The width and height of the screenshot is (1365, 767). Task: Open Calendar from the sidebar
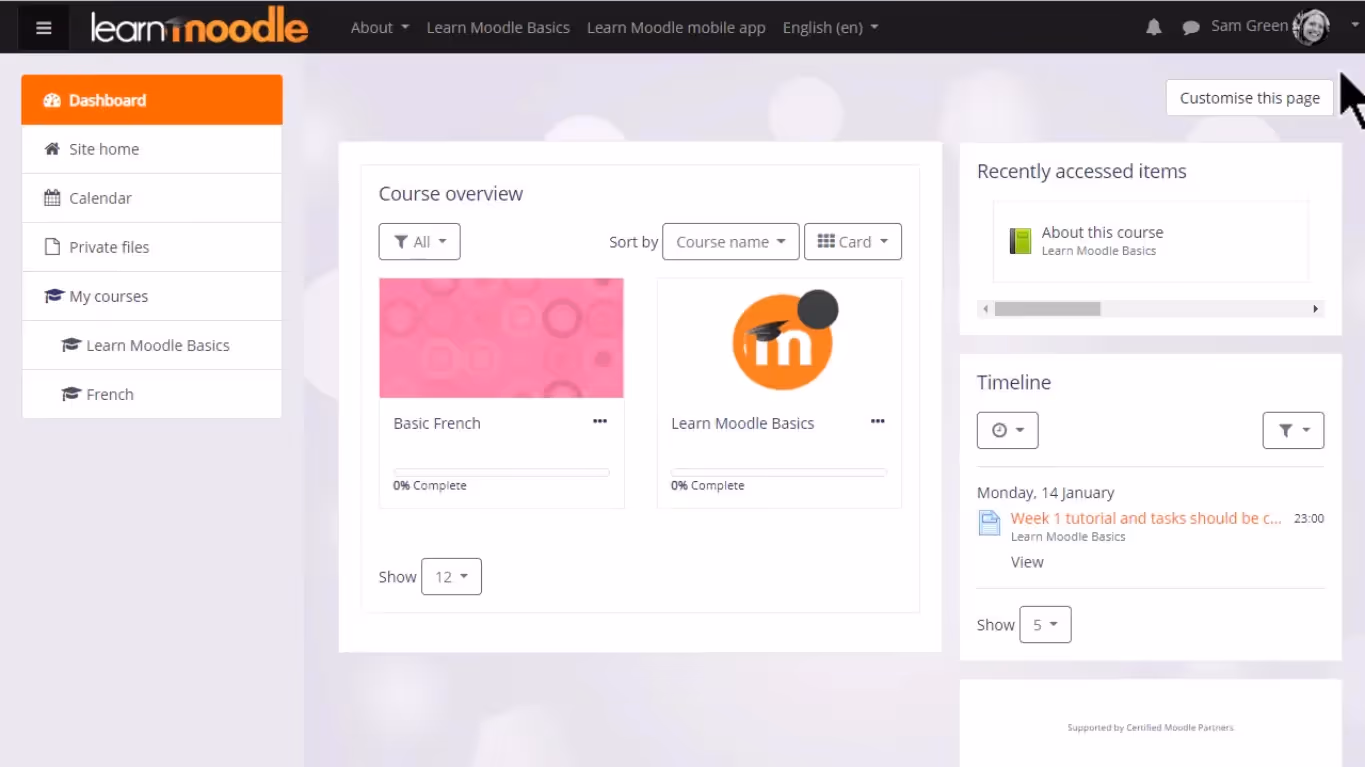[x=152, y=198]
